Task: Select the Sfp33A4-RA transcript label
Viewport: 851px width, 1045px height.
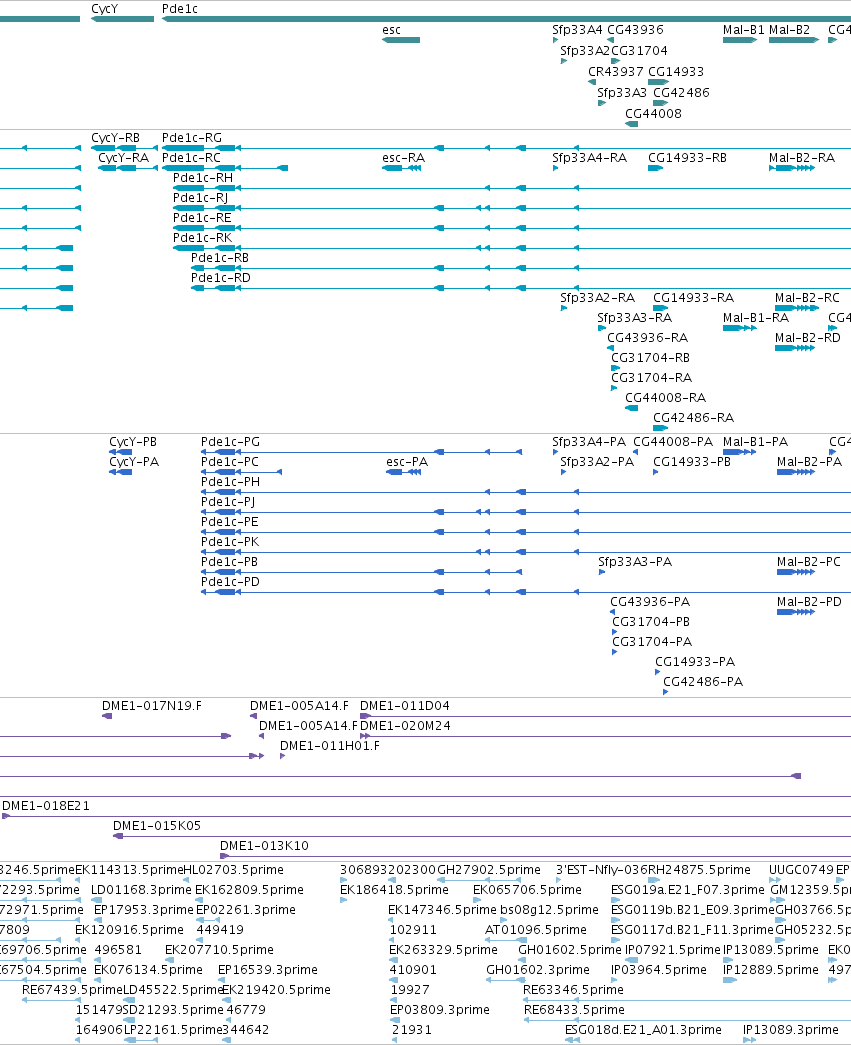Action: point(589,157)
